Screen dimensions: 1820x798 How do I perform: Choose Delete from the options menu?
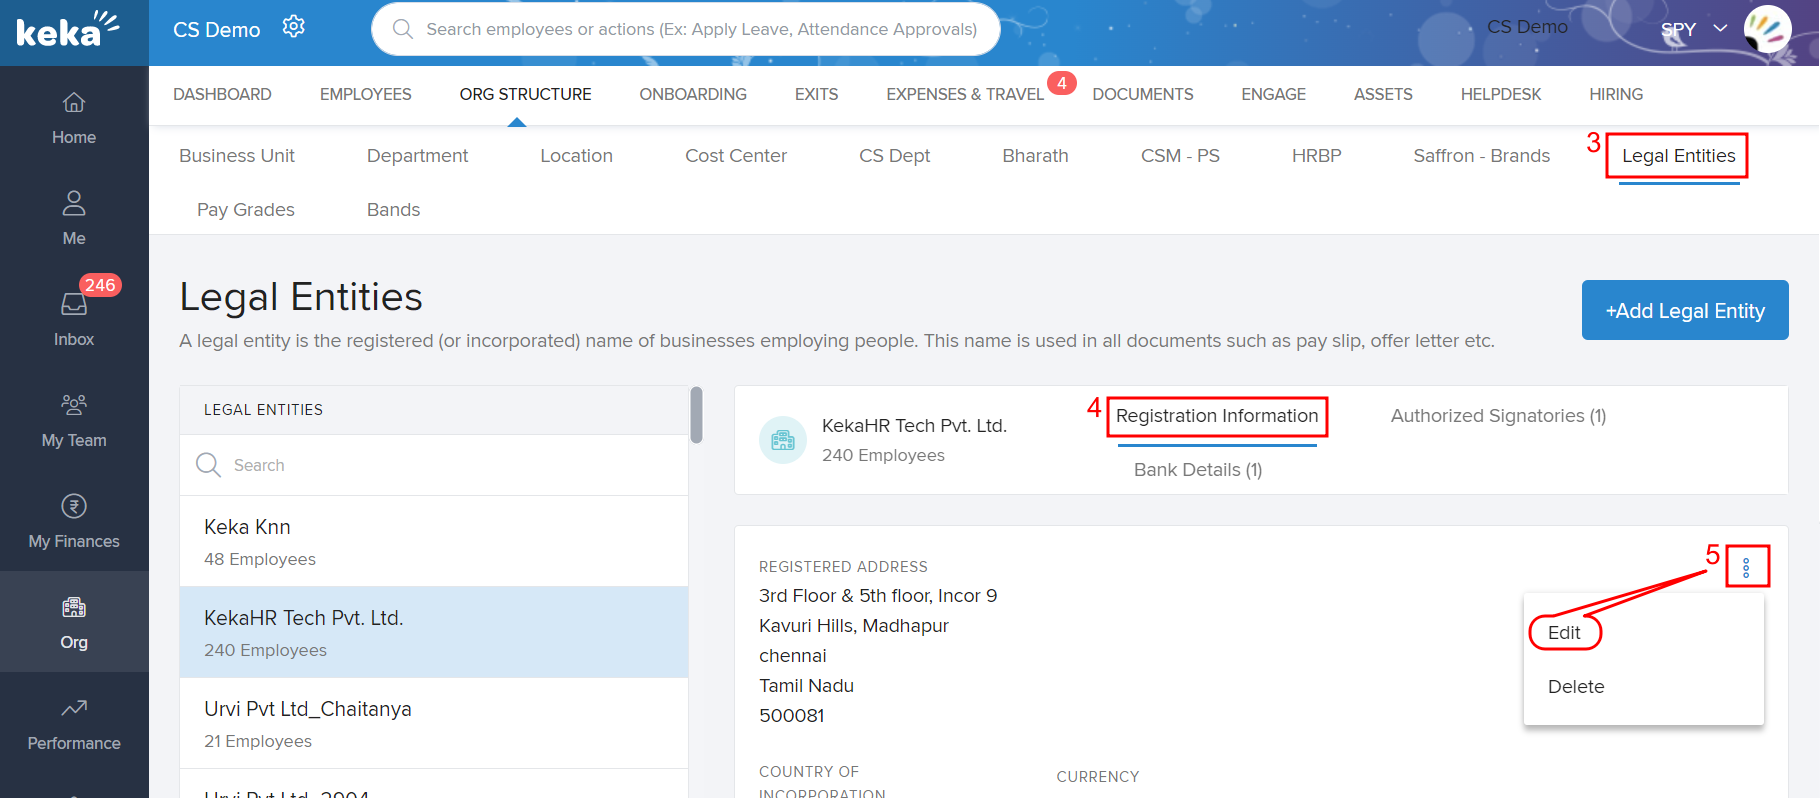pos(1576,687)
